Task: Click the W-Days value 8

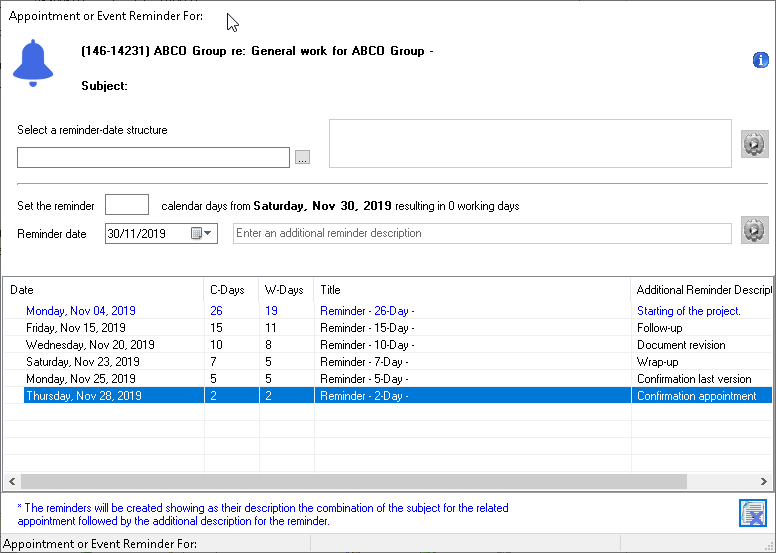Action: point(268,345)
